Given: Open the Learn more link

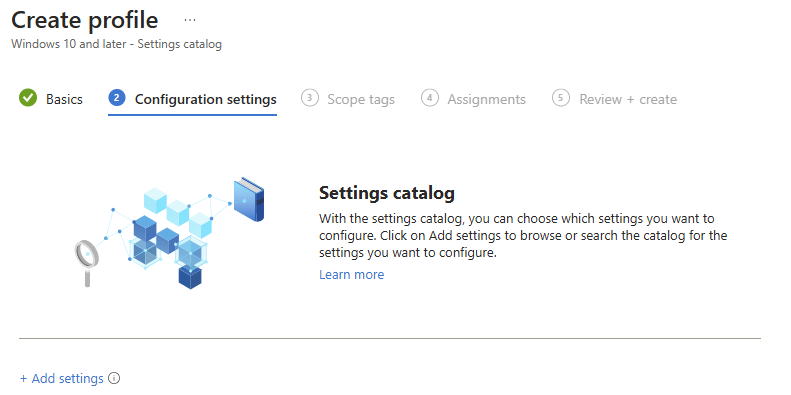Looking at the screenshot, I should [351, 274].
